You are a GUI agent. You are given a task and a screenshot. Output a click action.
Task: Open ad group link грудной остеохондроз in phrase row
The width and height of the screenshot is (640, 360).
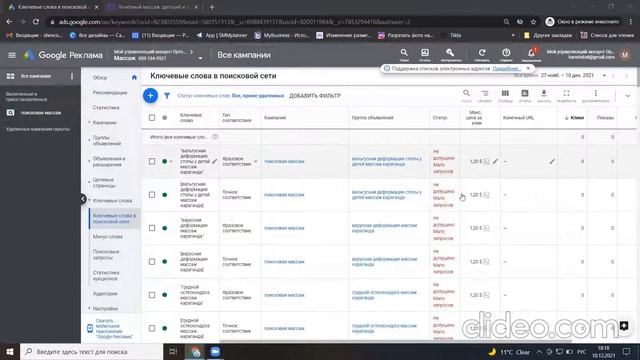384,295
